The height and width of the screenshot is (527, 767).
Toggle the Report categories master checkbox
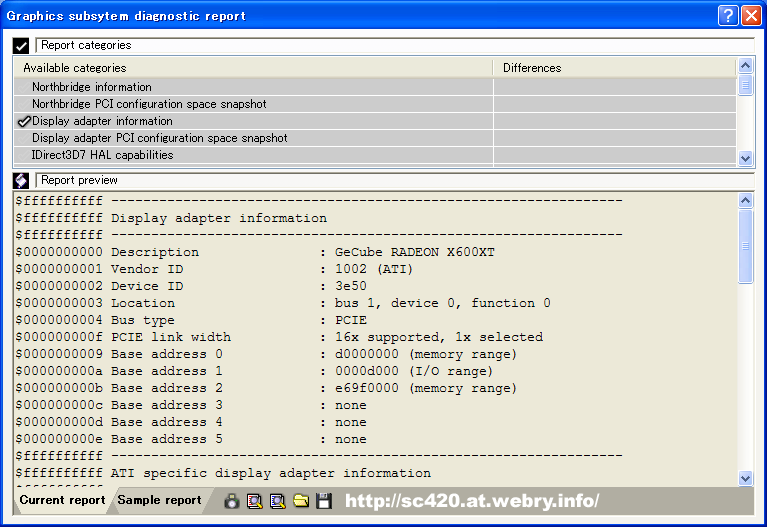(21, 46)
